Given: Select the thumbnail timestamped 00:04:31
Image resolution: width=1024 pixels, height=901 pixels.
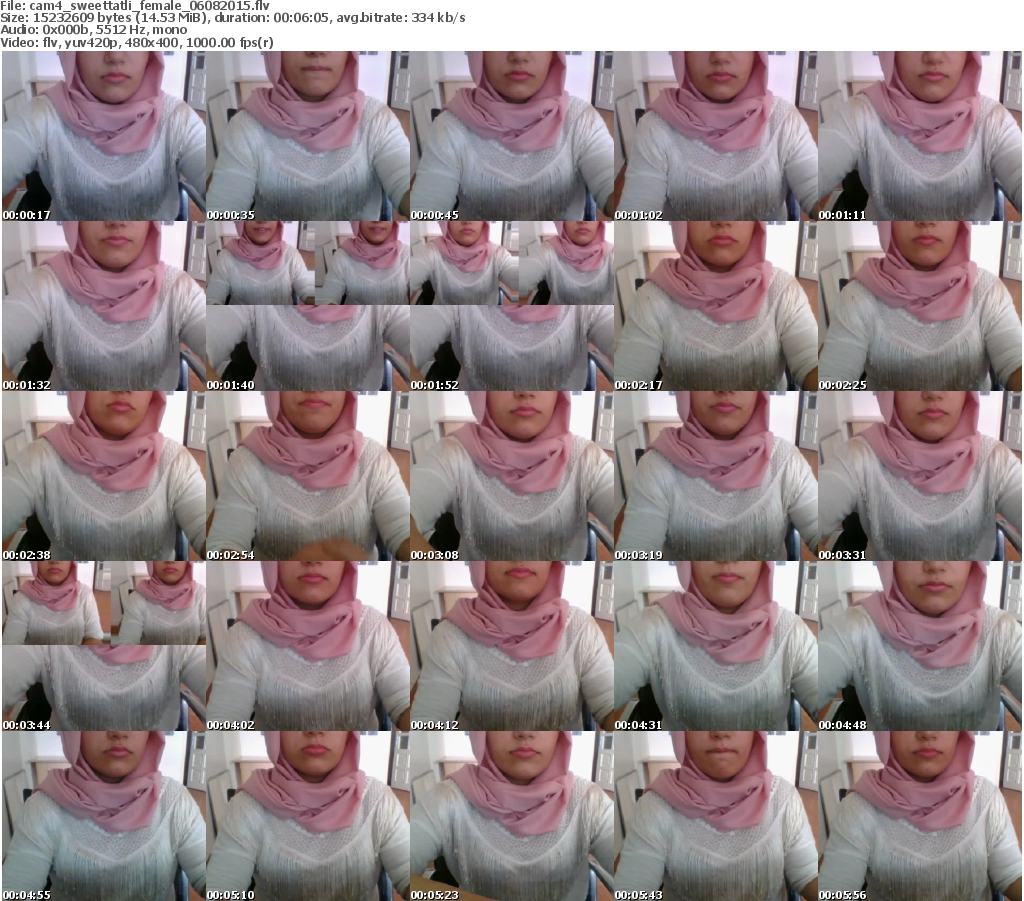Looking at the screenshot, I should [x=716, y=646].
